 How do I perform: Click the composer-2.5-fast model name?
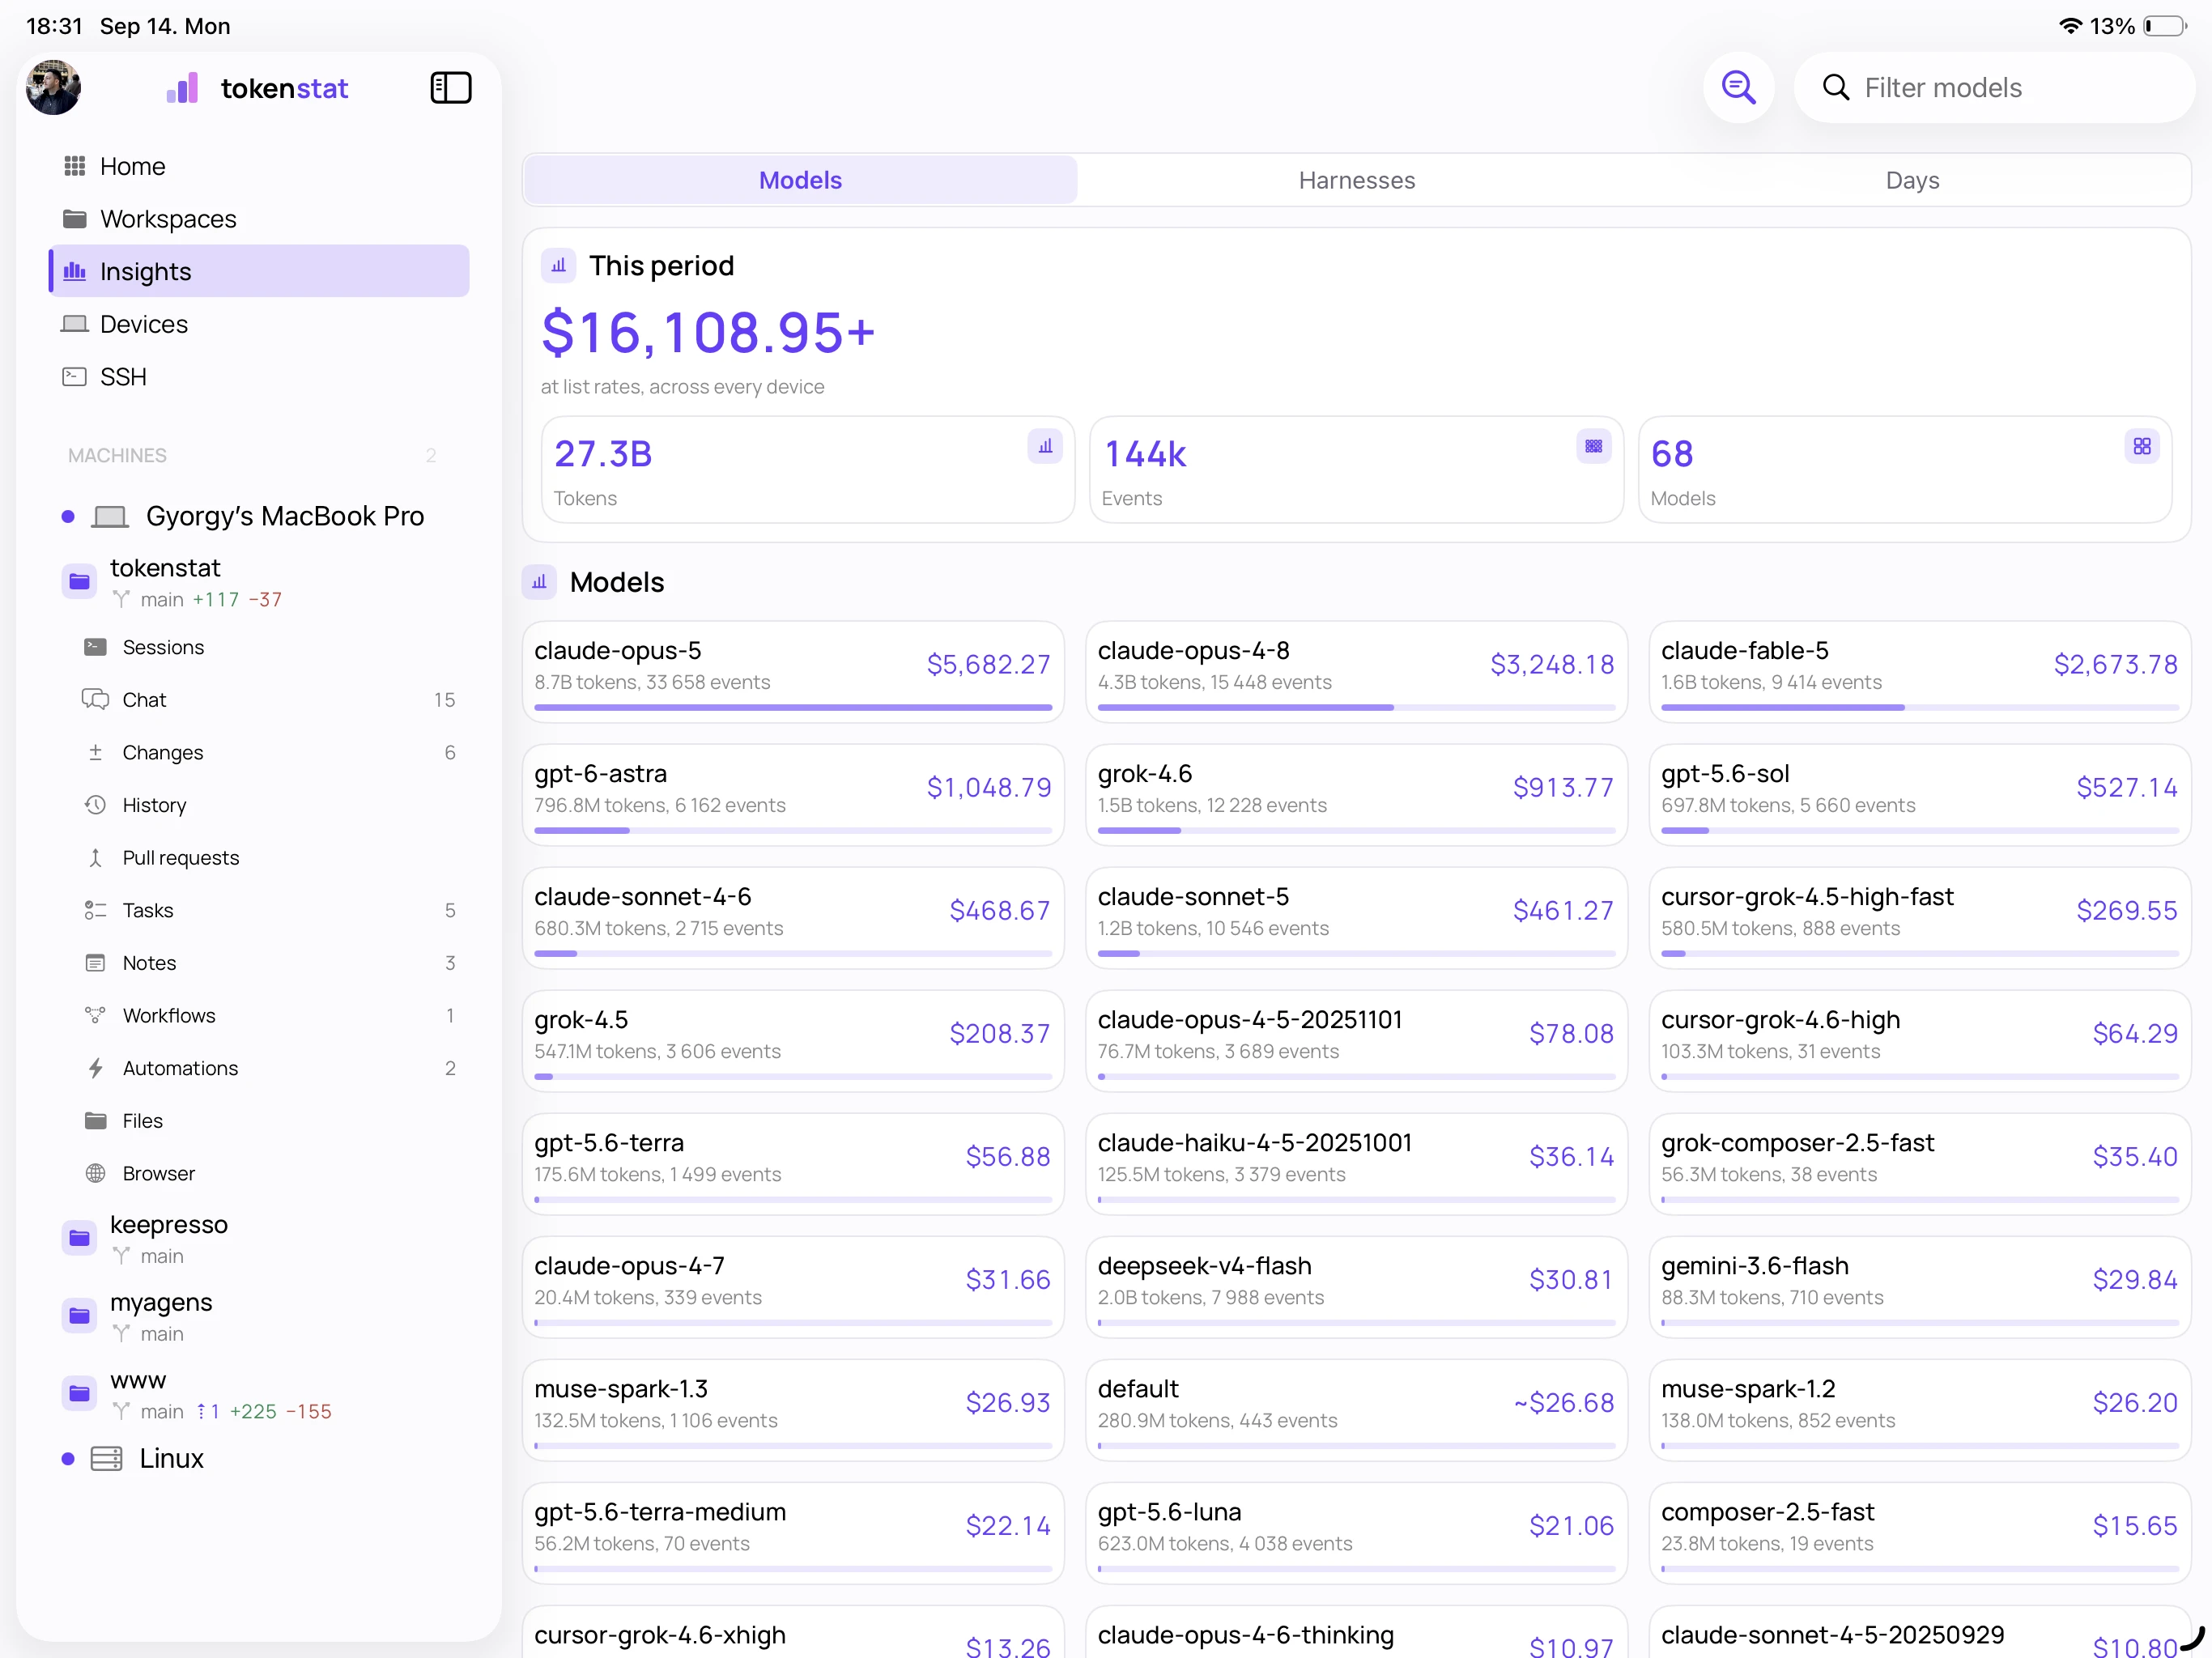pyautogui.click(x=1767, y=1512)
